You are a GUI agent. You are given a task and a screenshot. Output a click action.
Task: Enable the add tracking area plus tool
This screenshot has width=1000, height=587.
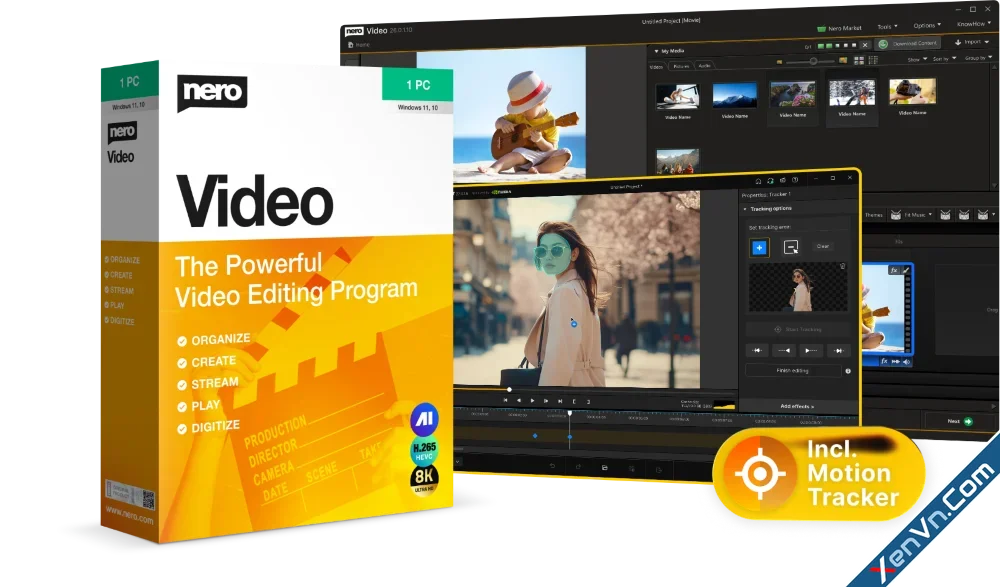coord(759,248)
